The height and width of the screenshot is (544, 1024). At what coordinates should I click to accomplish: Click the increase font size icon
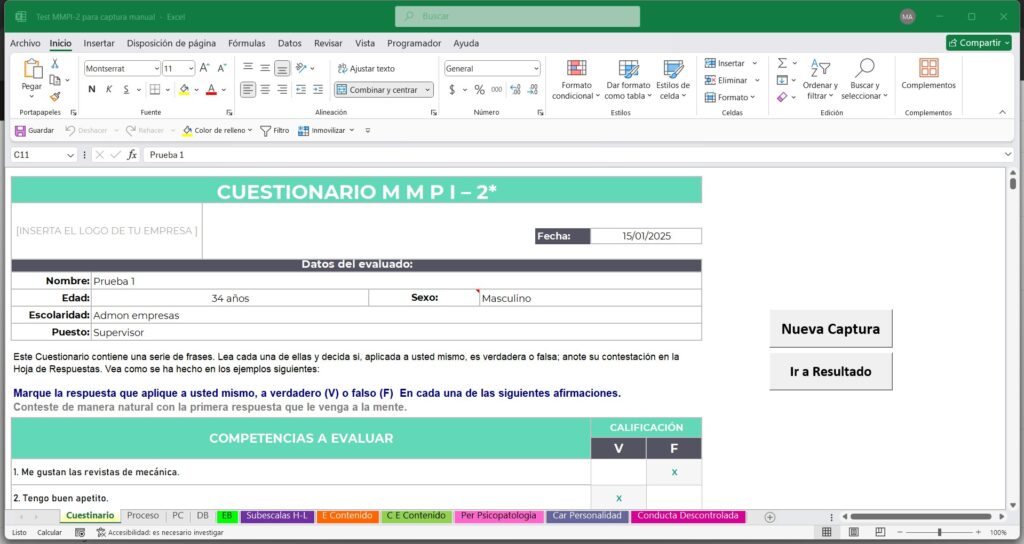coord(205,68)
